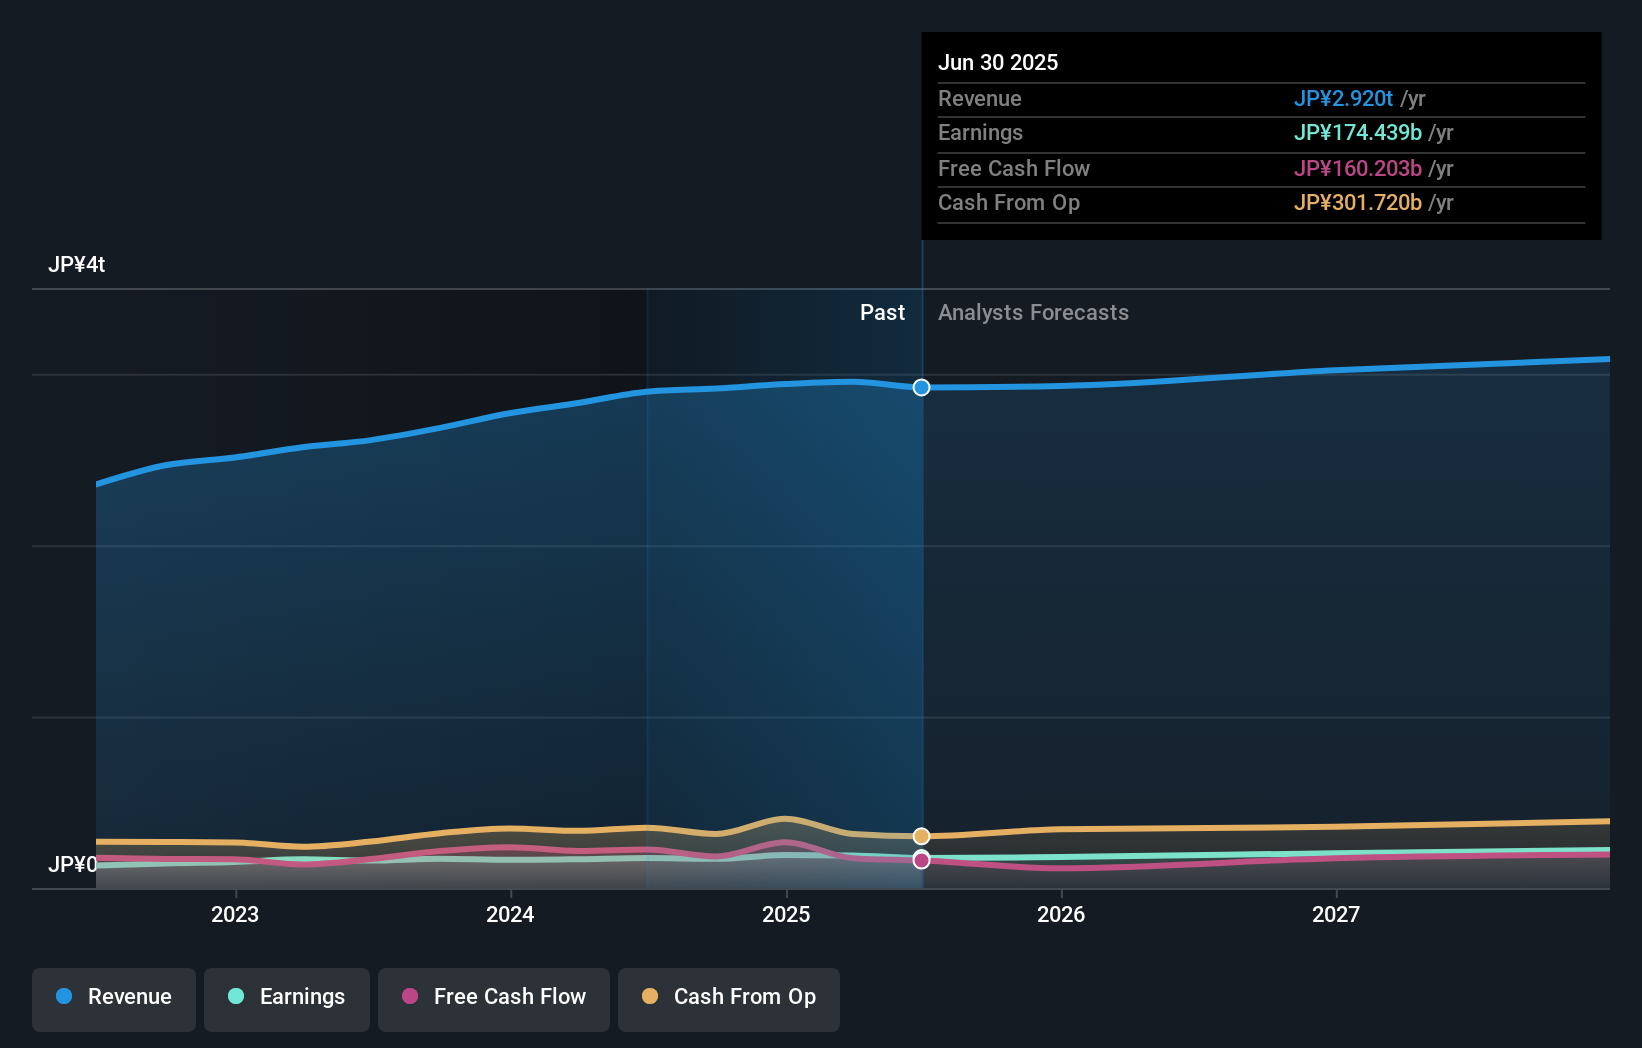1642x1048 pixels.
Task: Toggle the Revenue series visibility
Action: coord(113,999)
